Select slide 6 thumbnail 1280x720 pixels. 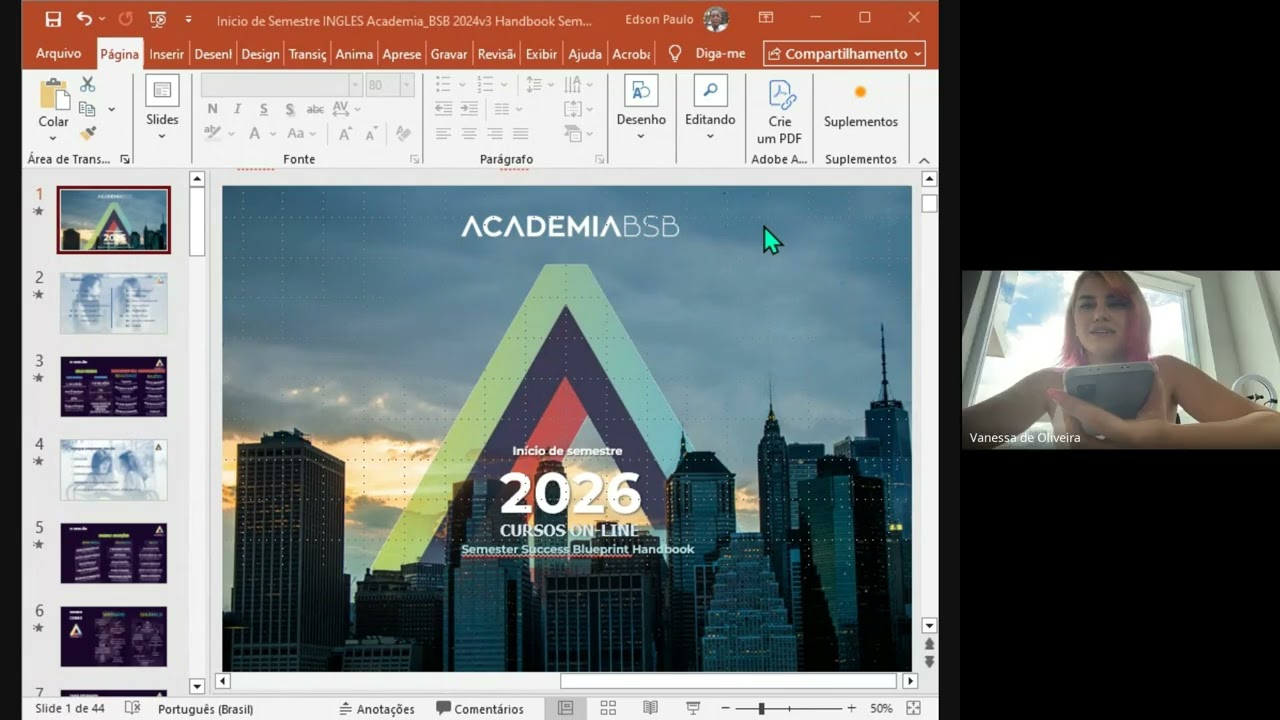pos(114,636)
